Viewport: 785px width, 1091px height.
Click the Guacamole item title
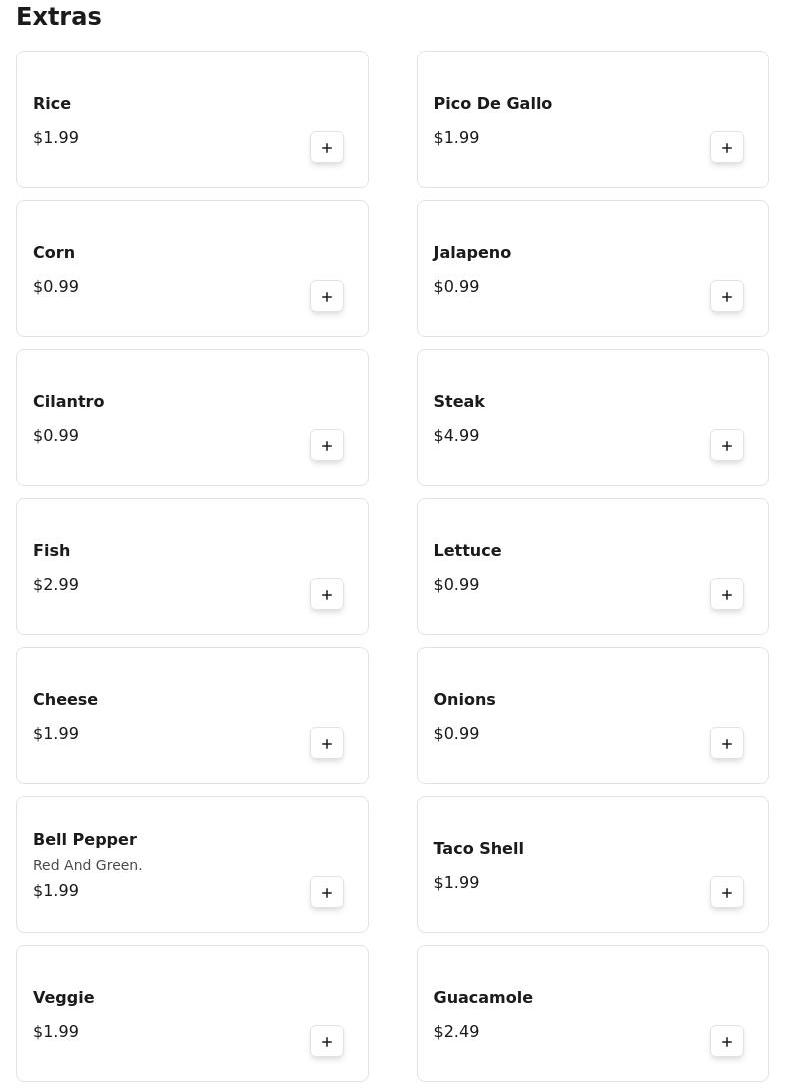[x=483, y=998]
